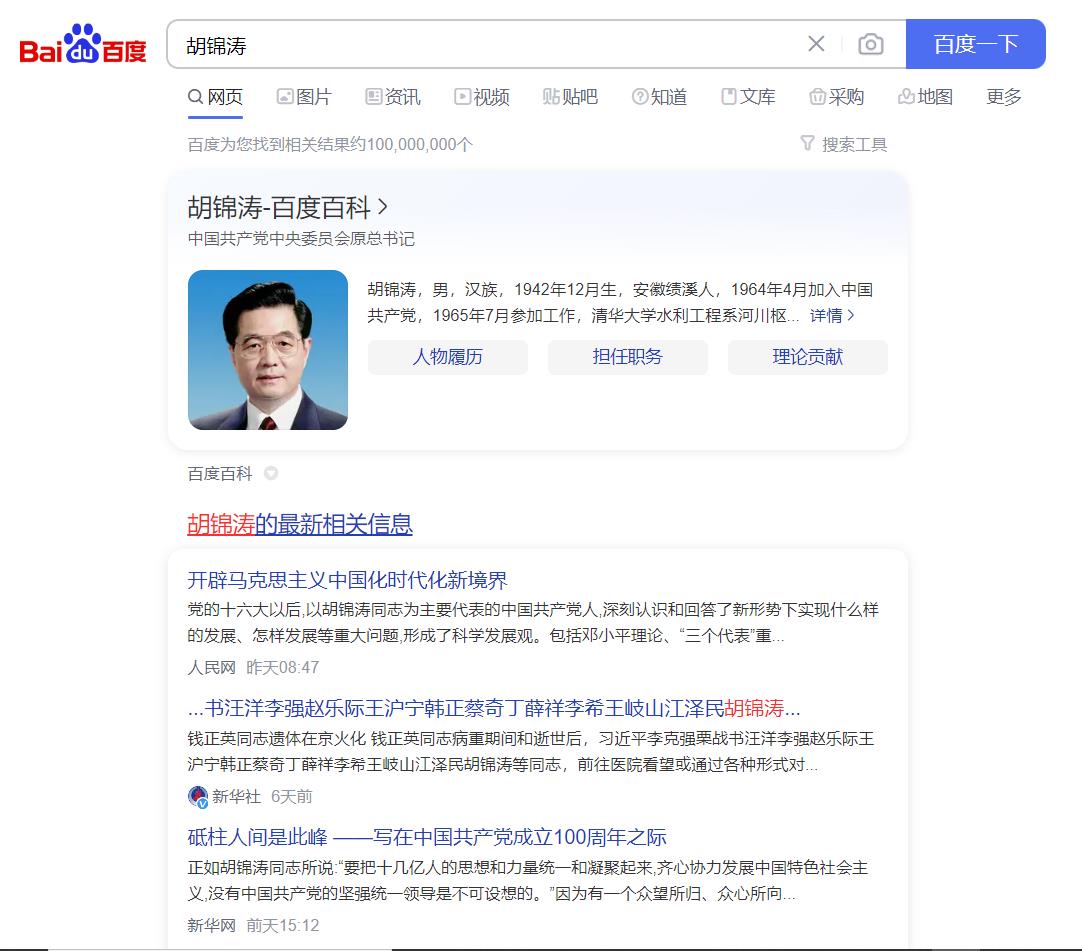Click the 前天15:12 timestamp
The width and height of the screenshot is (1082, 951).
tap(283, 925)
